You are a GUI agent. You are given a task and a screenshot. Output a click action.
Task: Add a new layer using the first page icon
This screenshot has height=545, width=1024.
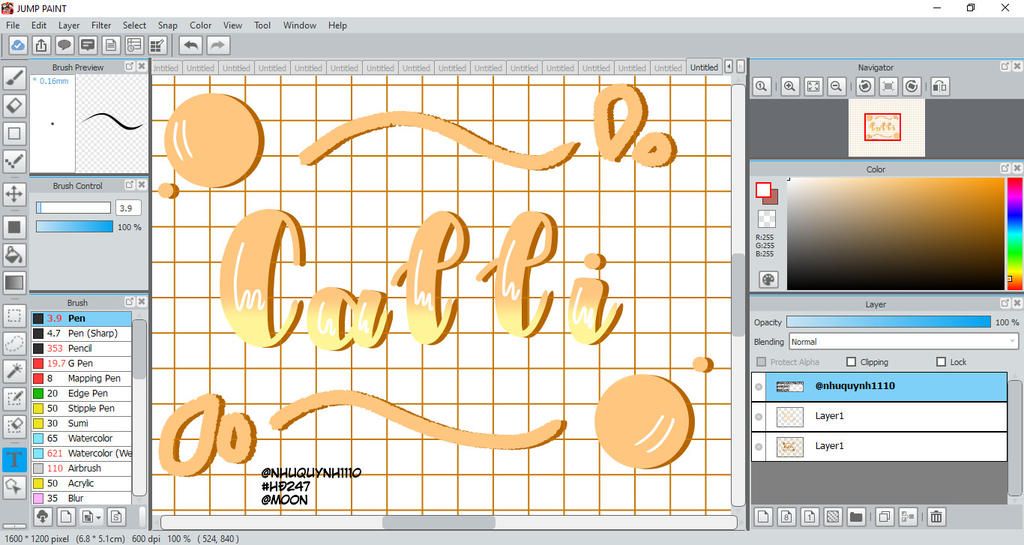coord(763,517)
